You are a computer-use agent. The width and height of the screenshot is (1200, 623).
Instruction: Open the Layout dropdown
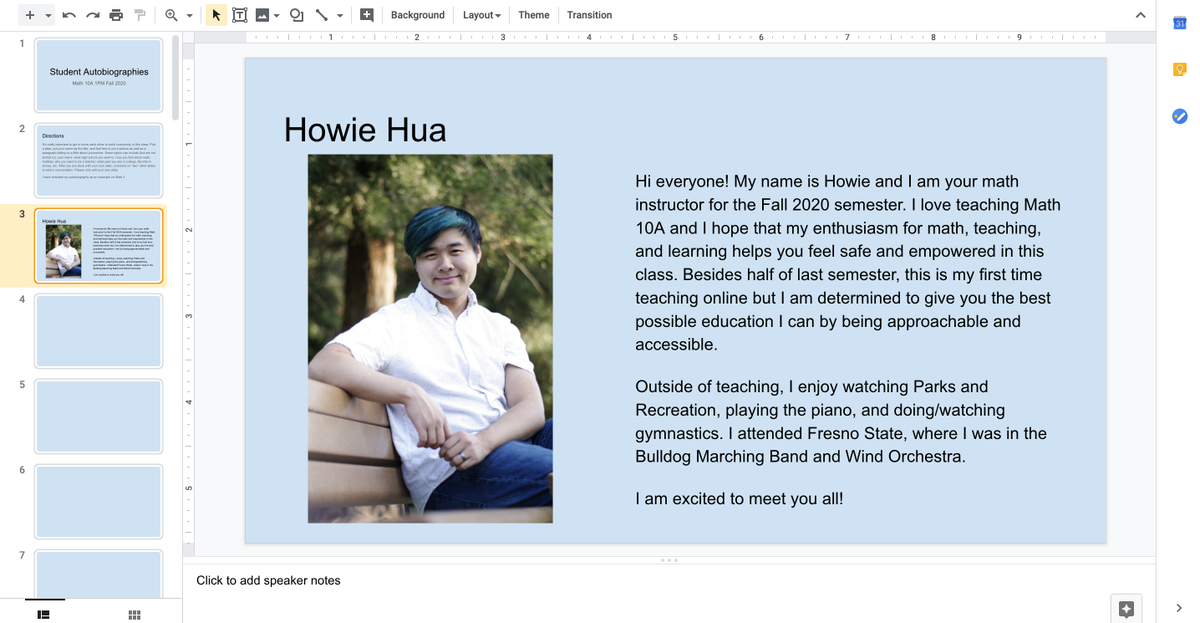pyautogui.click(x=481, y=14)
